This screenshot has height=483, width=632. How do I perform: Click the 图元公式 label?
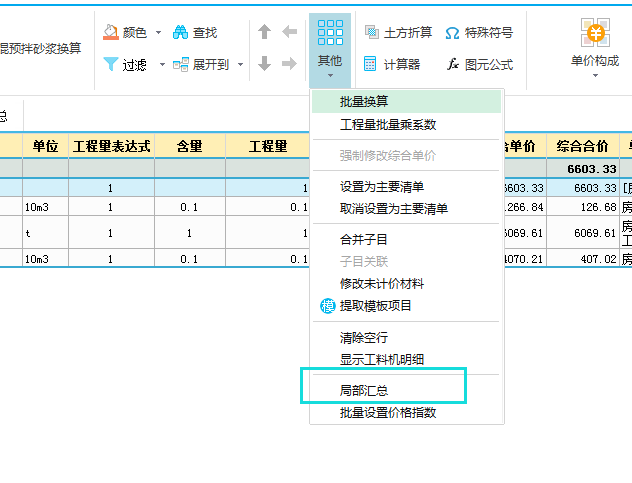pyautogui.click(x=489, y=64)
